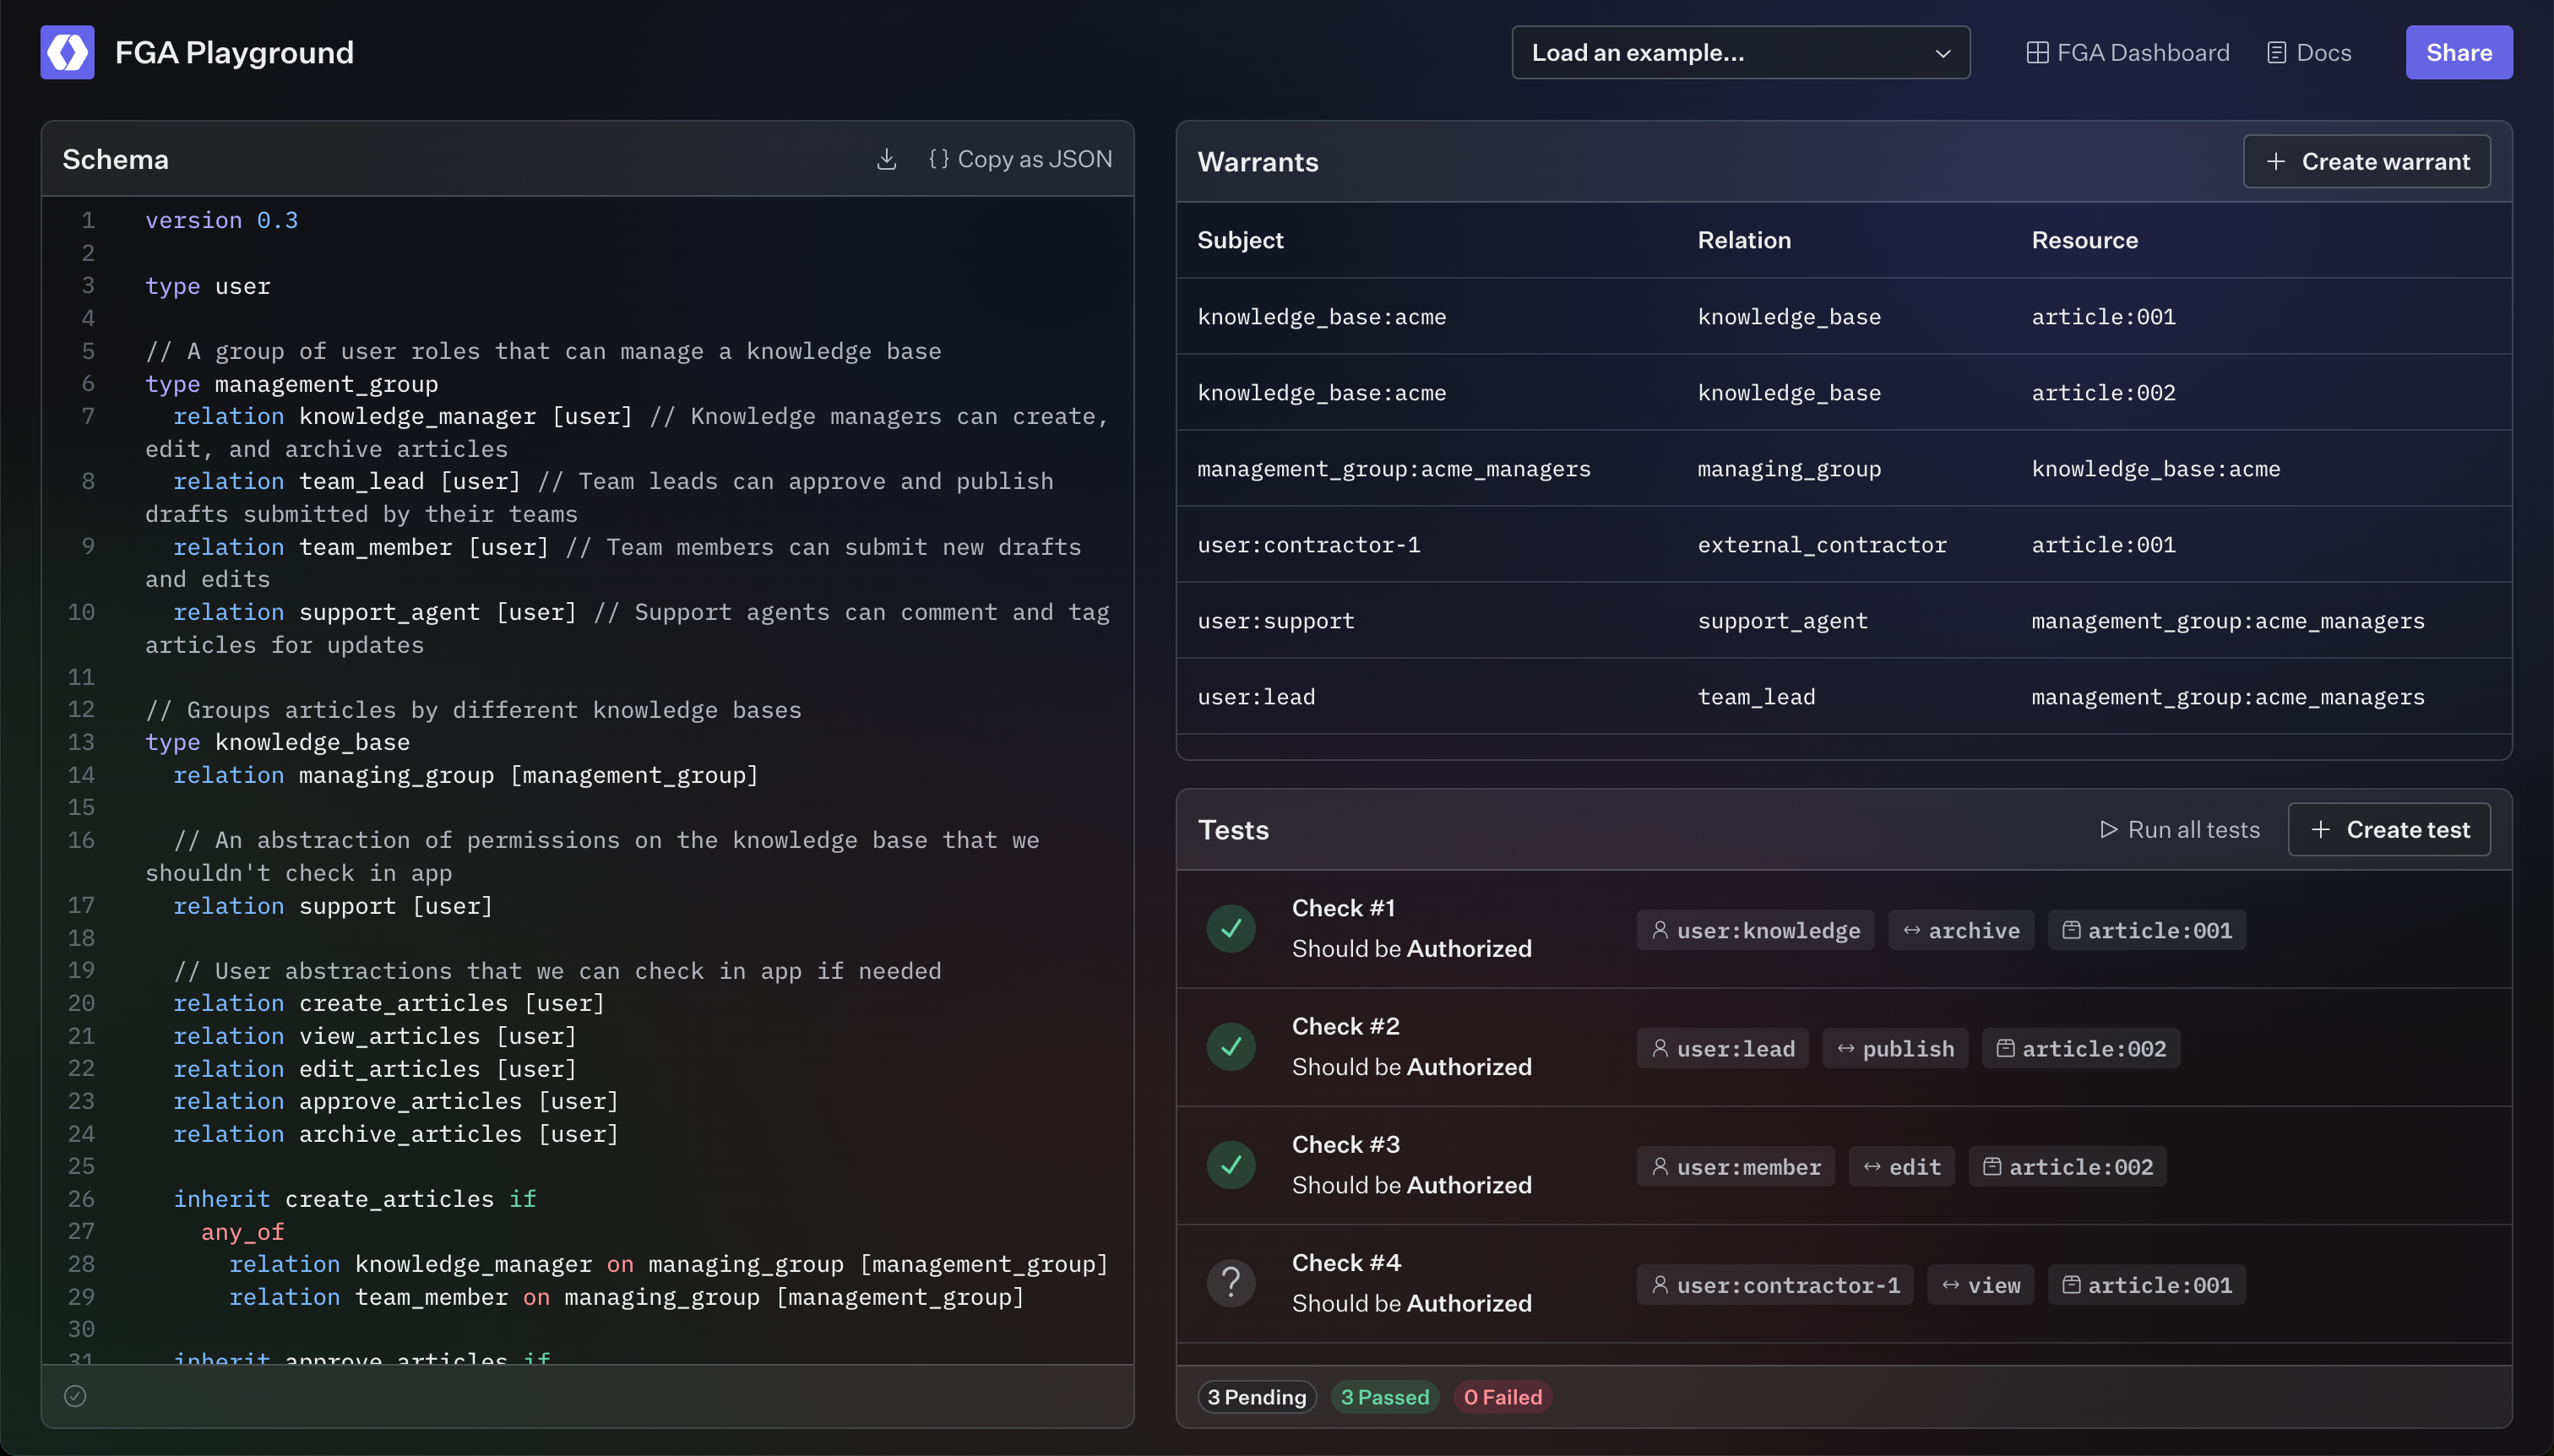
Task: Click the Check #2 green status icon
Action: click(x=1231, y=1047)
